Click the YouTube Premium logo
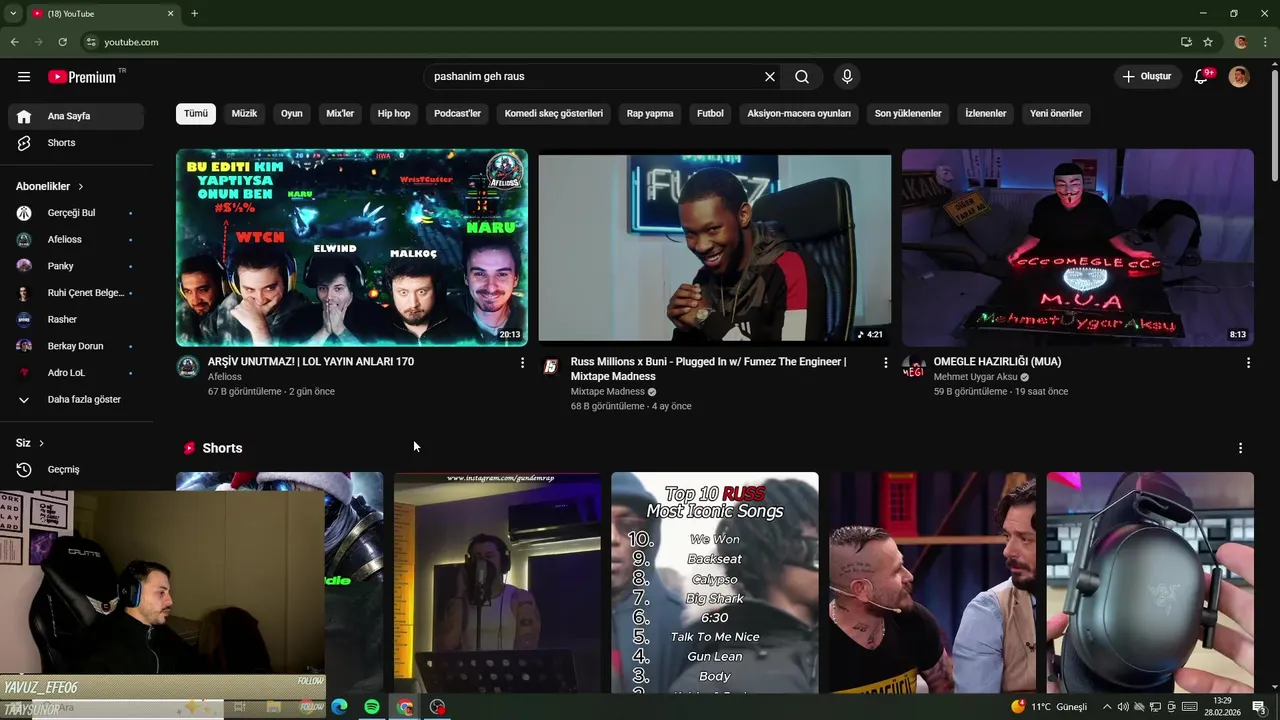Screen dimensions: 1280x720 82,77
